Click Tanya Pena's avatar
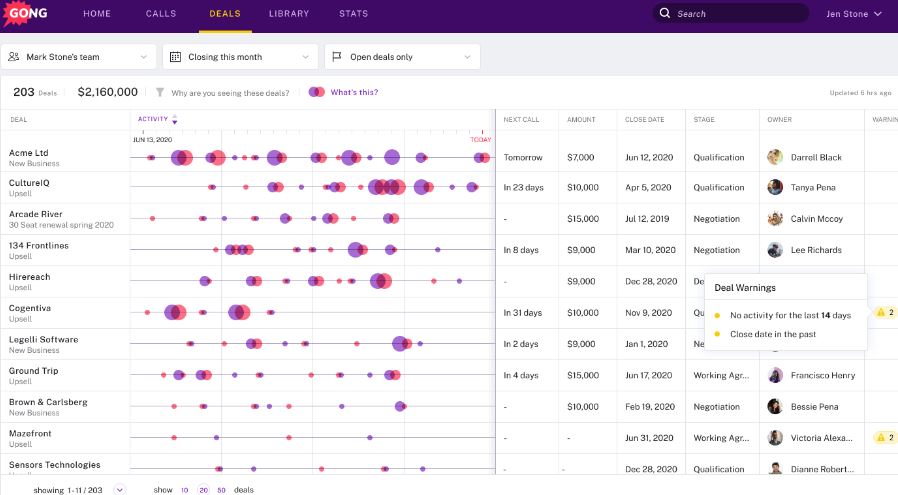The width and height of the screenshot is (898, 495). tap(775, 187)
